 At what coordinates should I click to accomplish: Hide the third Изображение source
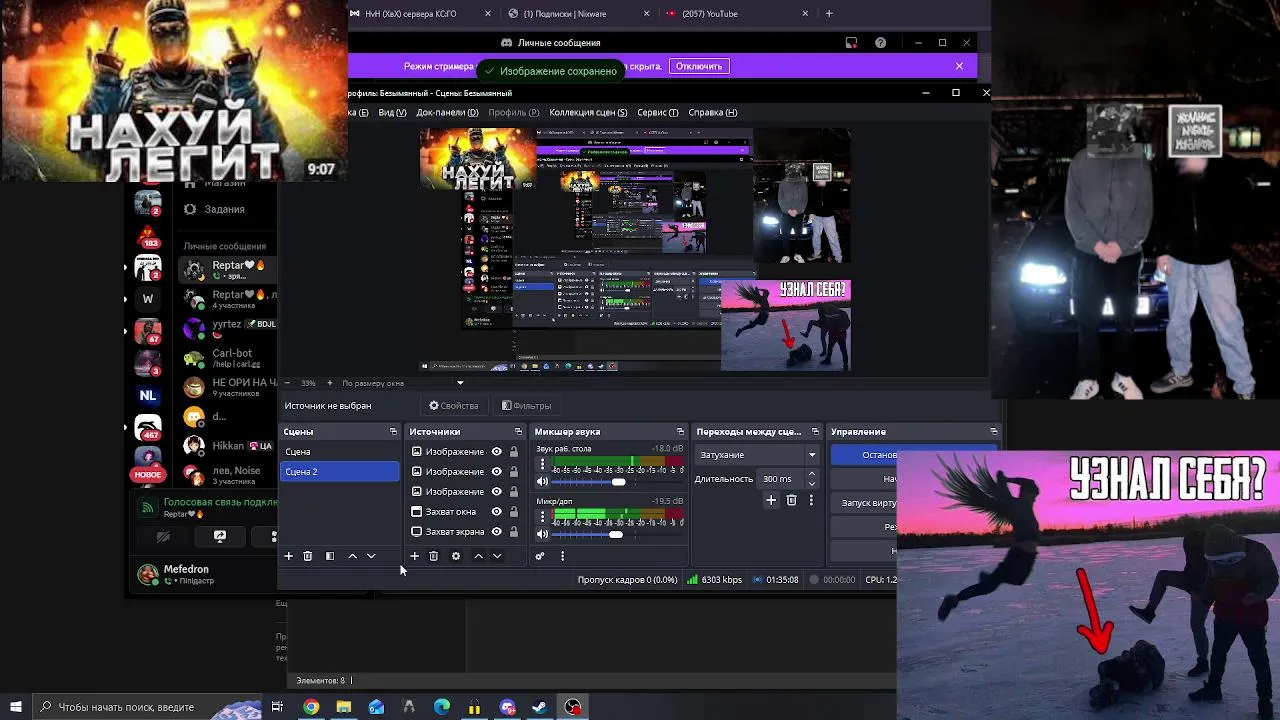(x=496, y=492)
